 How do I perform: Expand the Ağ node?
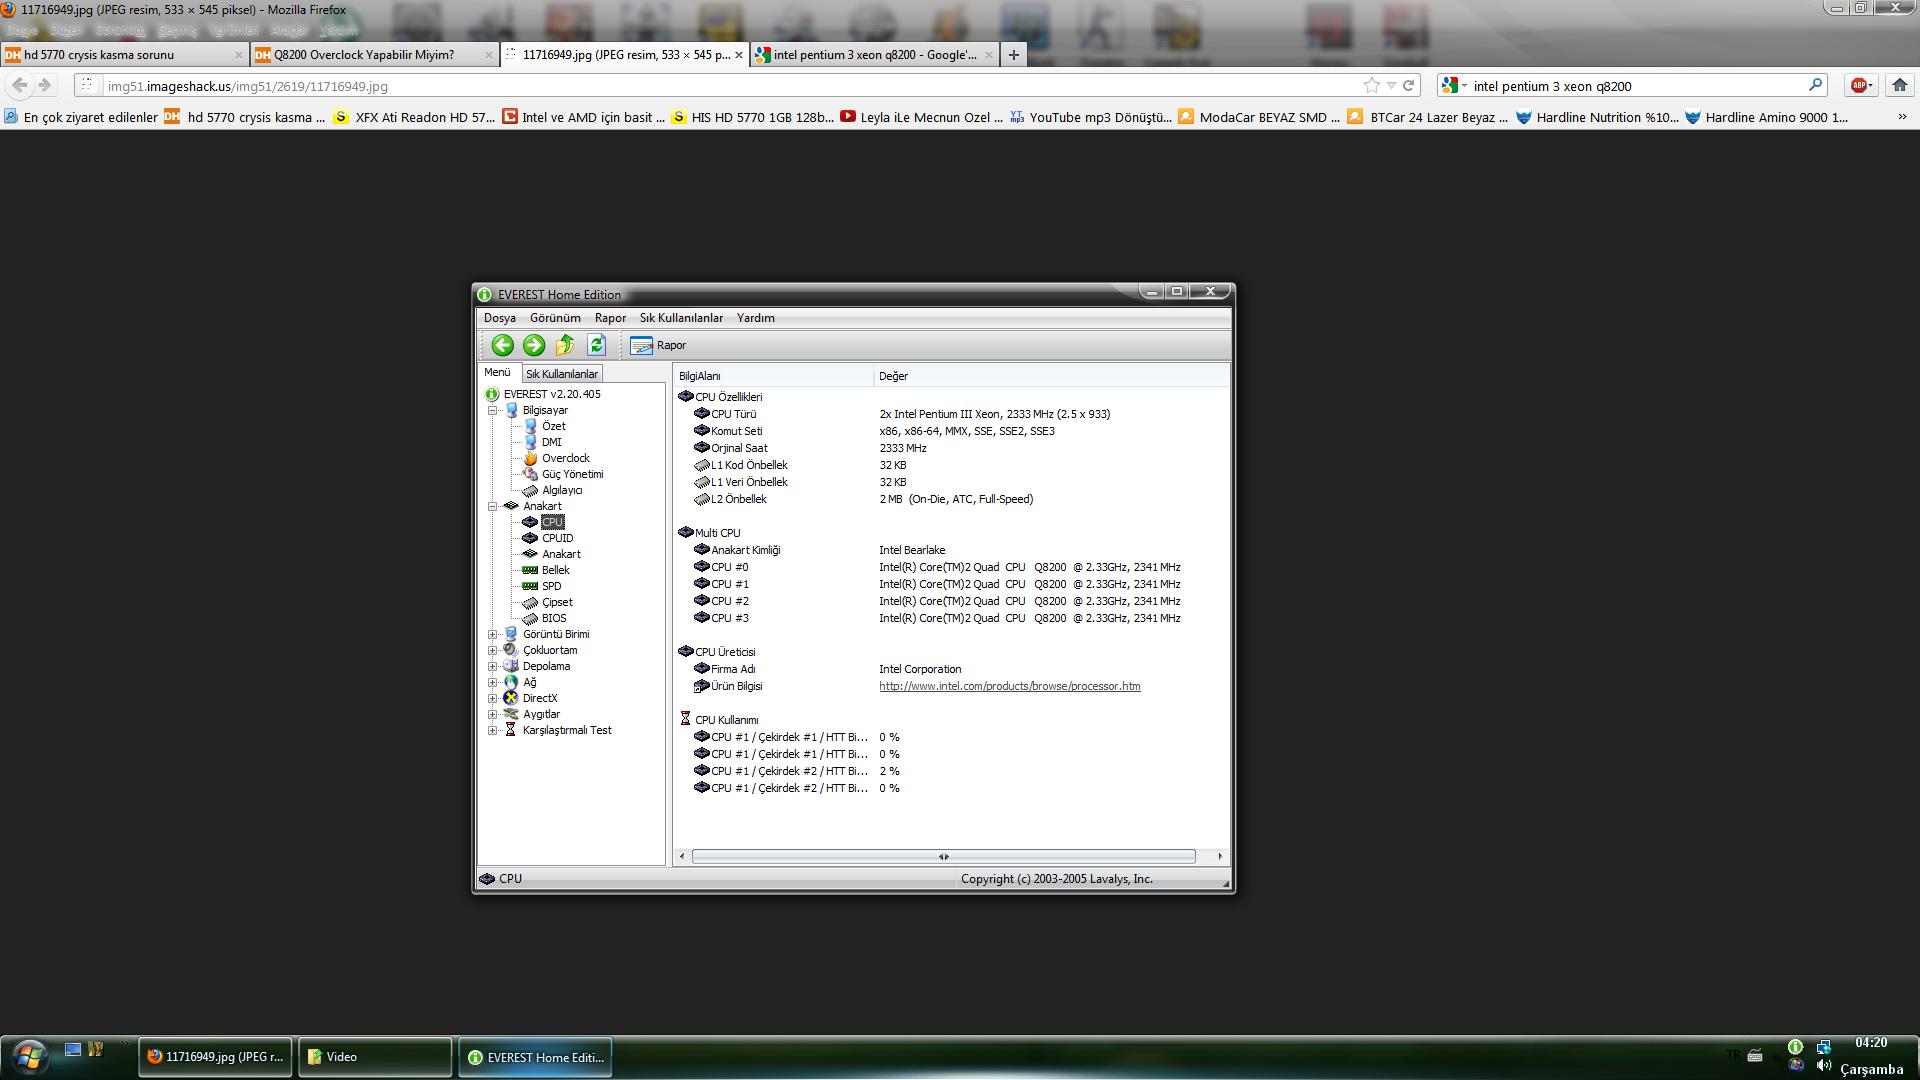492,682
